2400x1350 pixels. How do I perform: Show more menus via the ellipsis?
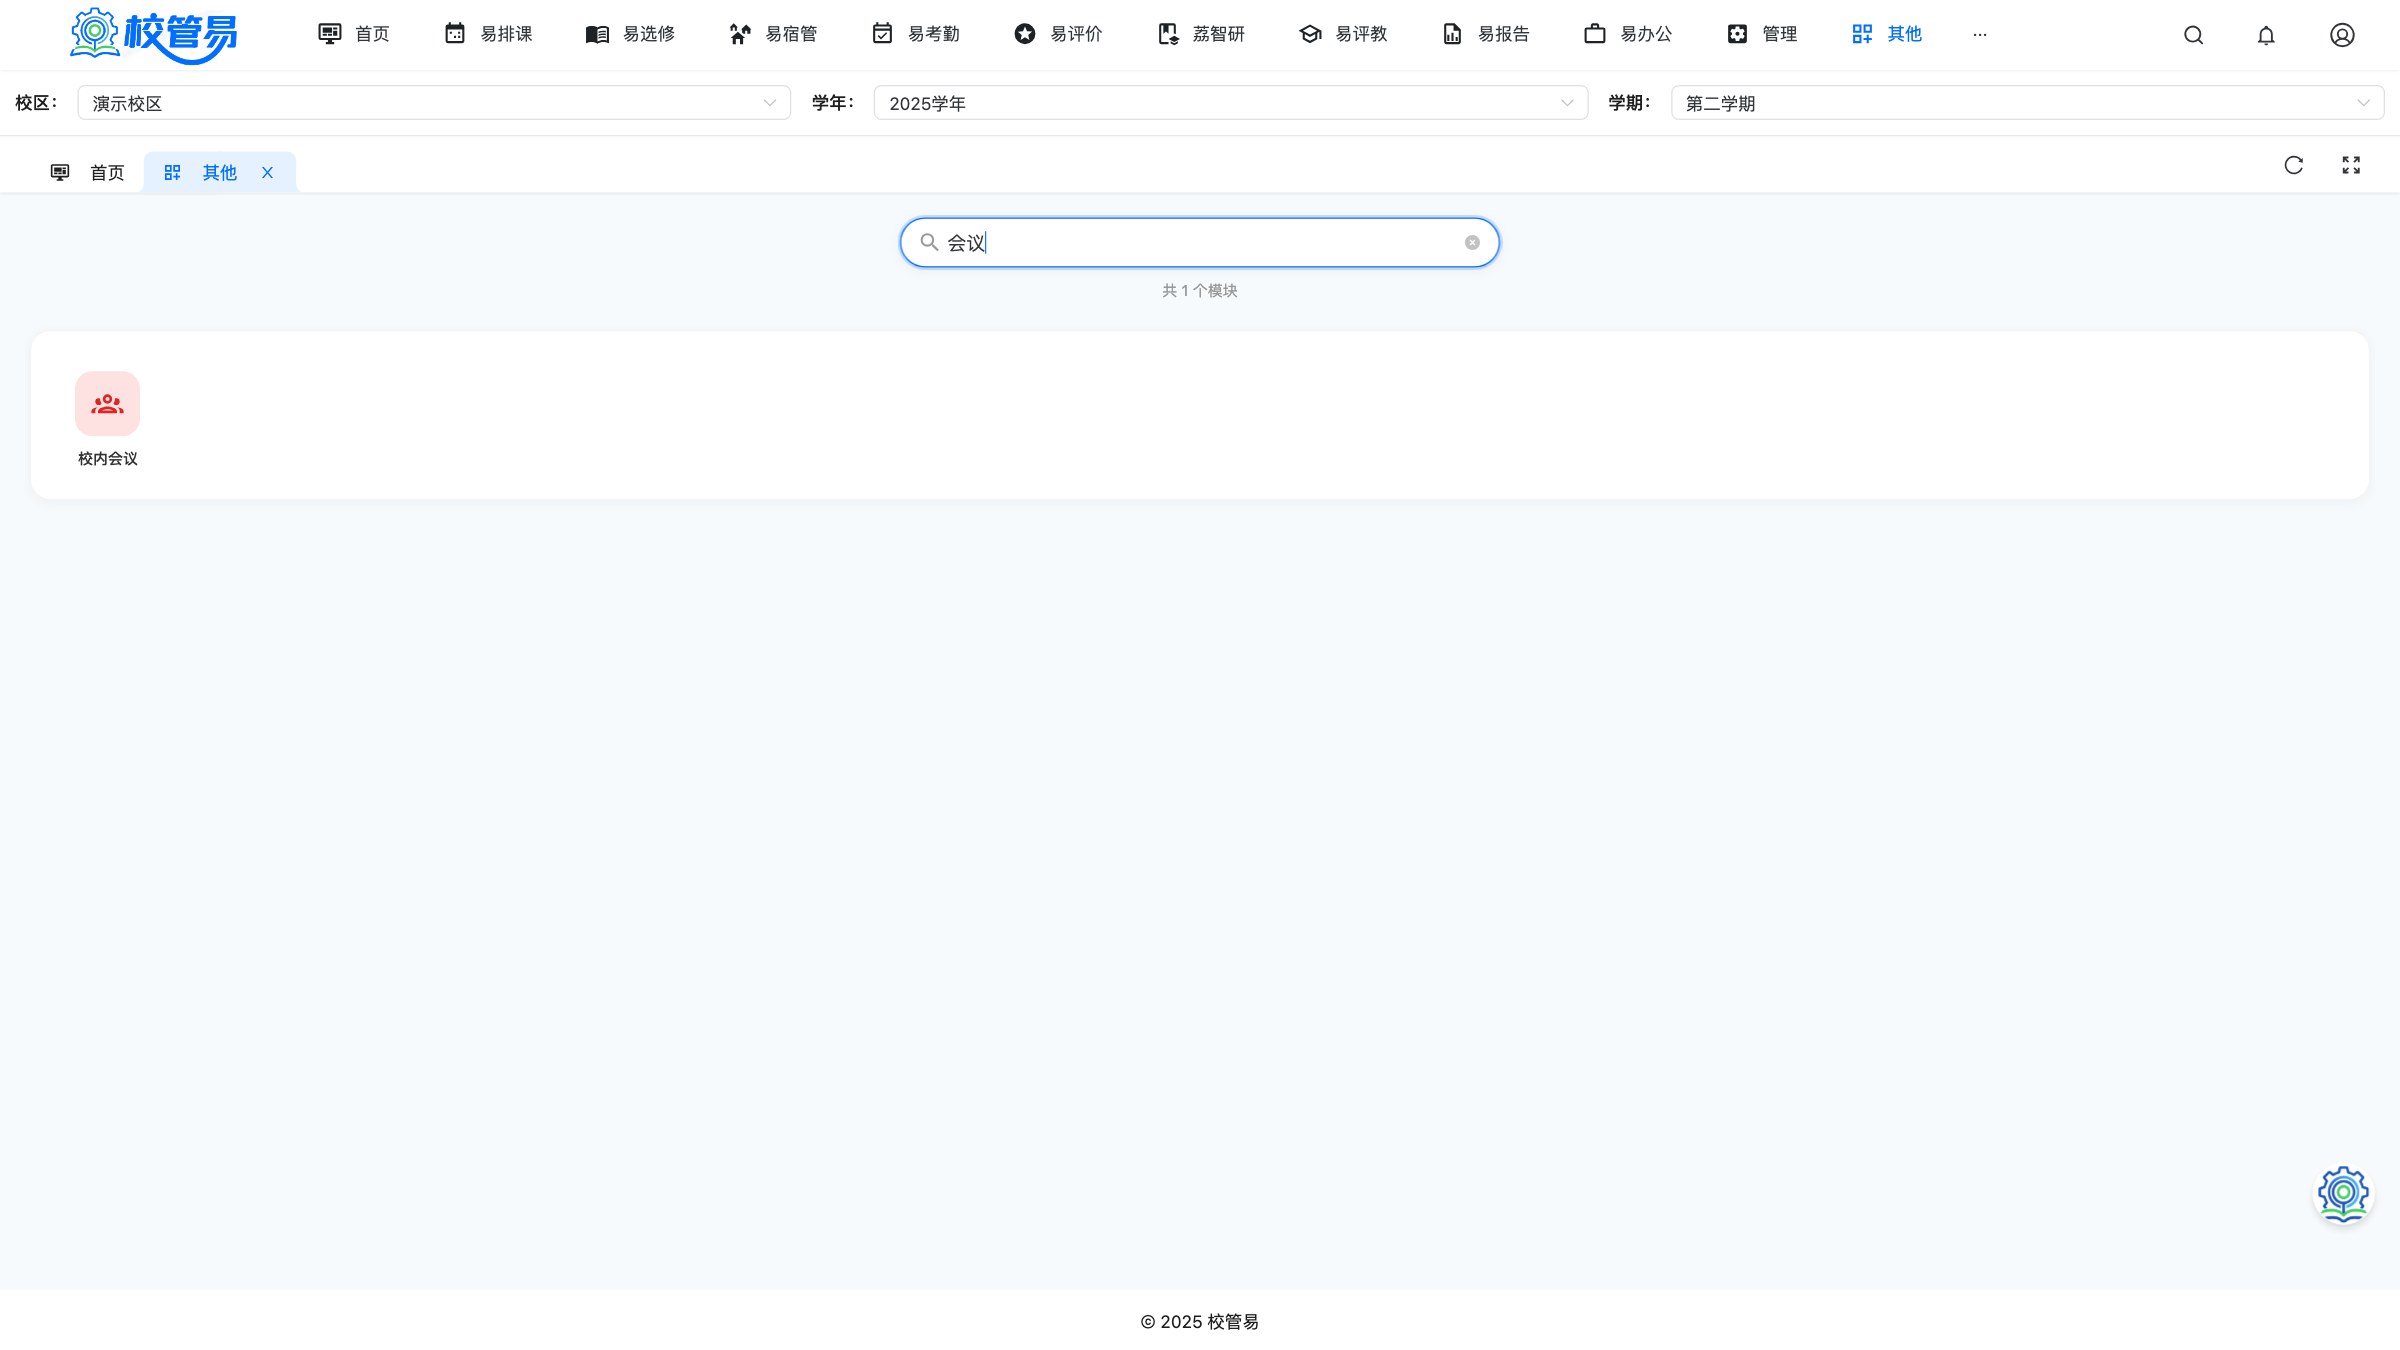[1980, 34]
